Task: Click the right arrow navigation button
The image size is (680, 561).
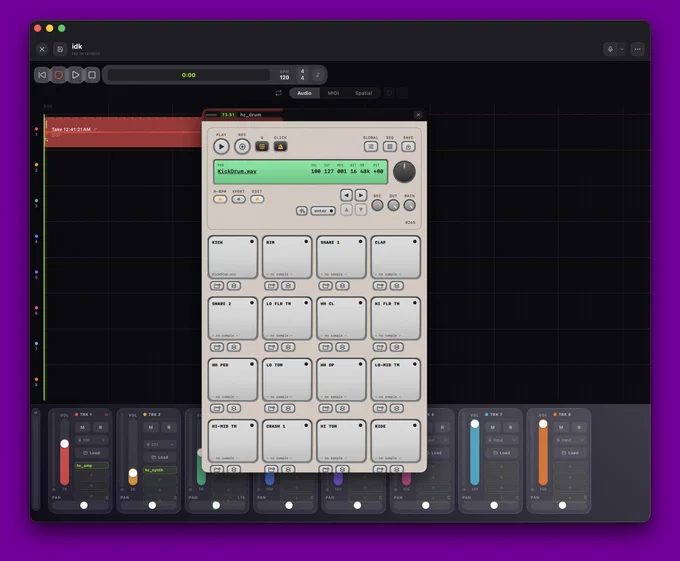Action: click(361, 195)
